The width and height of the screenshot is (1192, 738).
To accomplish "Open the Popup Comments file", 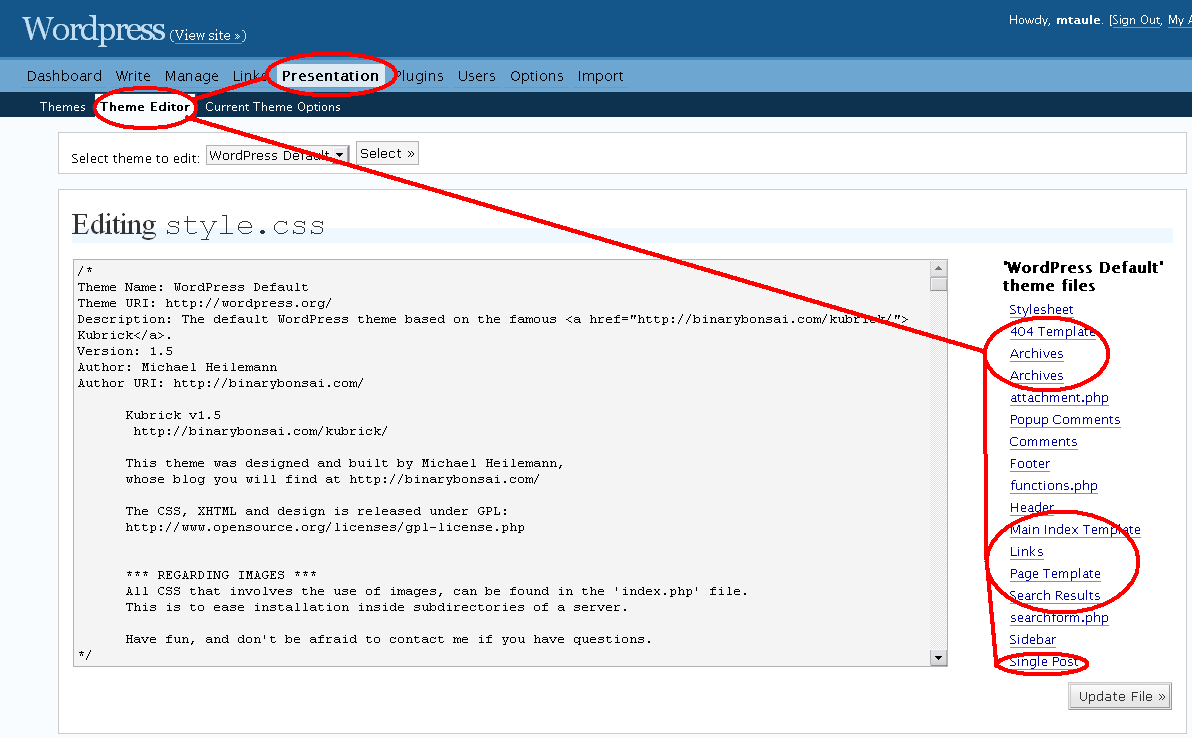I will (1064, 420).
